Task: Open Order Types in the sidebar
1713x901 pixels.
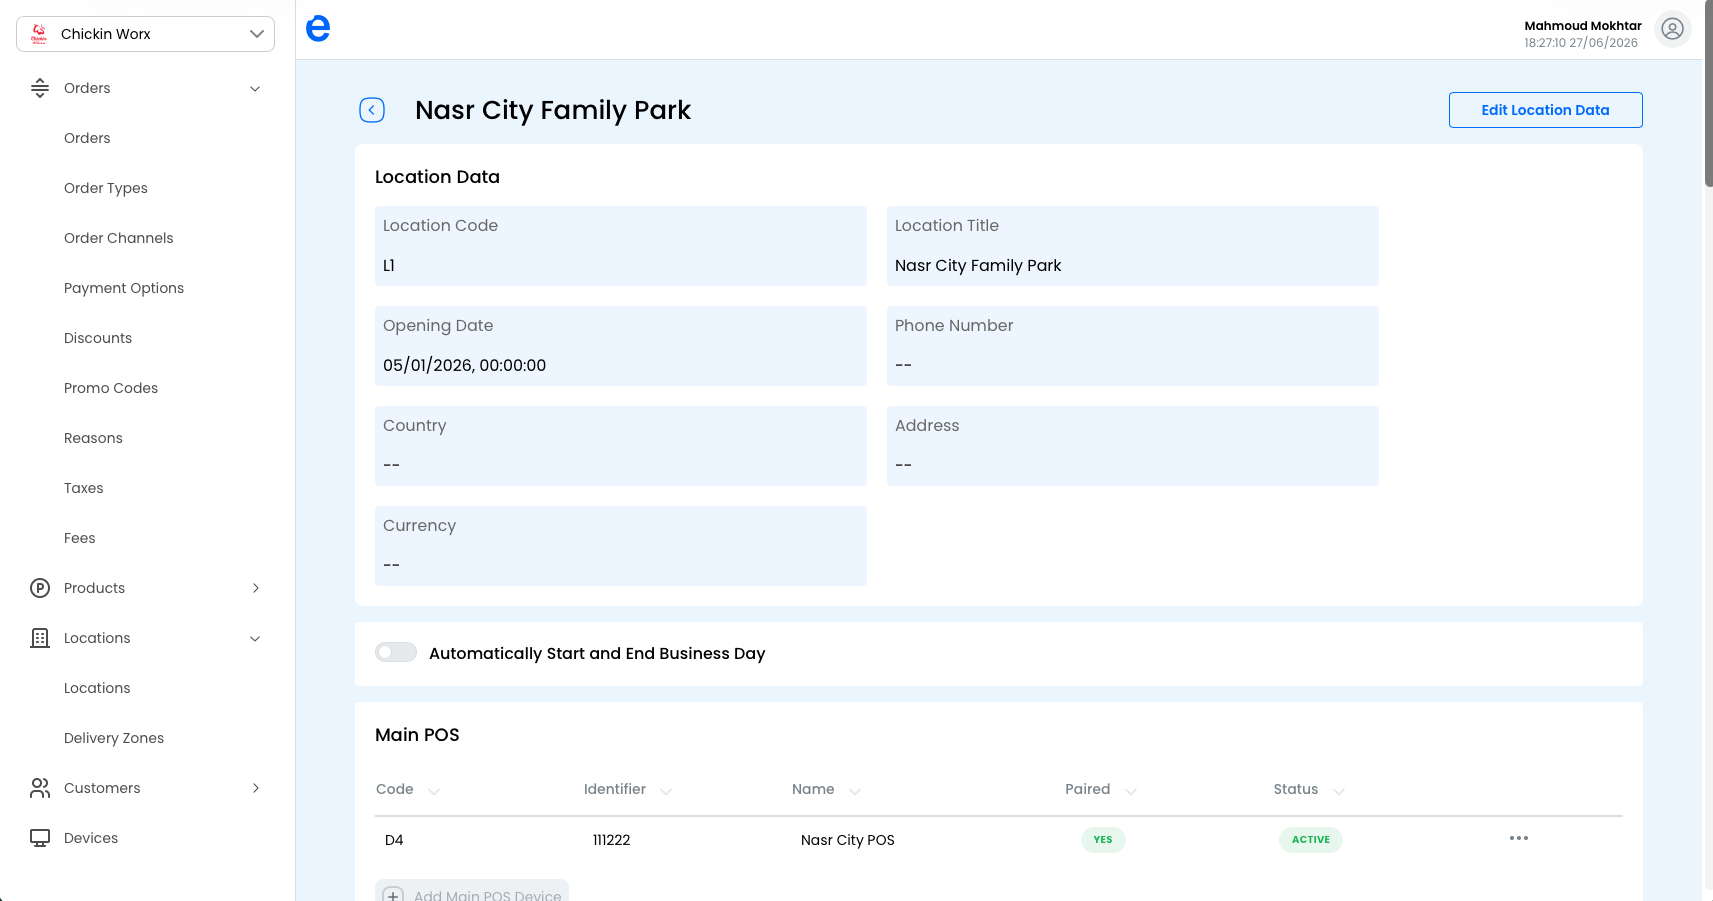Action: click(x=106, y=188)
